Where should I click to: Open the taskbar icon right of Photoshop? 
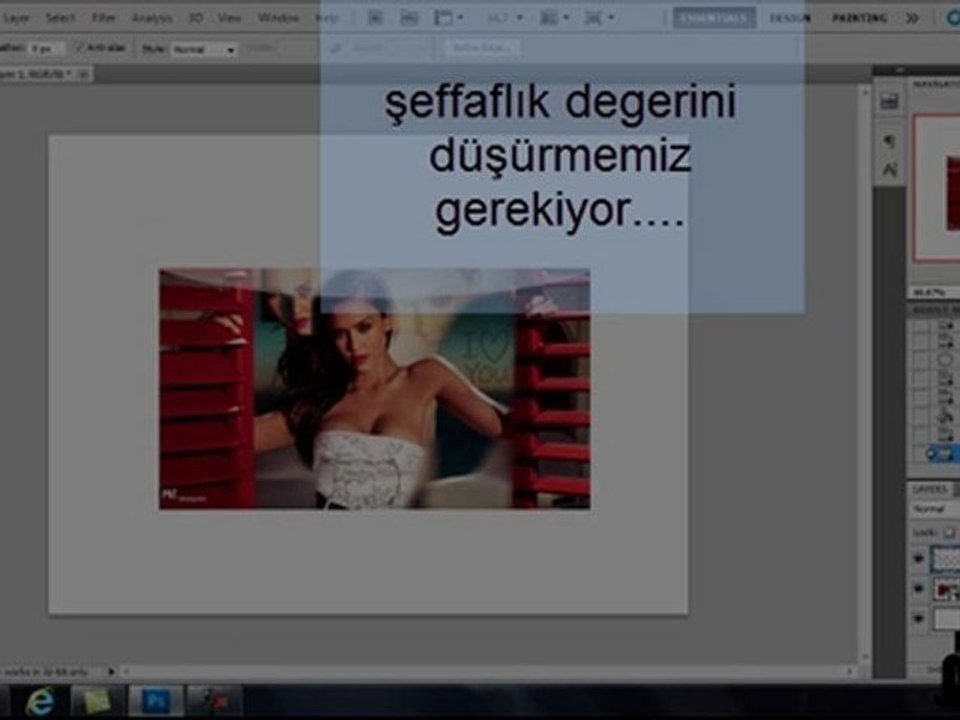click(x=214, y=701)
